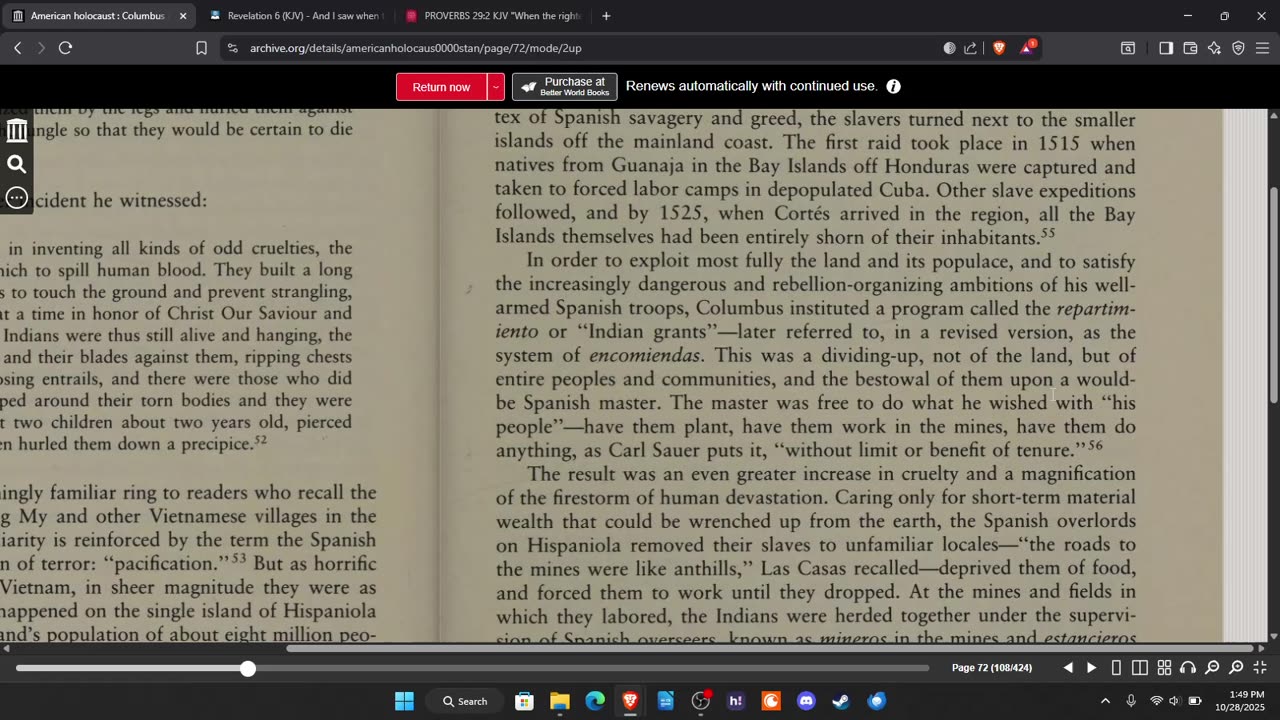The image size is (1280, 720).
Task: Open Brave VPN shield icon
Action: (x=1238, y=48)
